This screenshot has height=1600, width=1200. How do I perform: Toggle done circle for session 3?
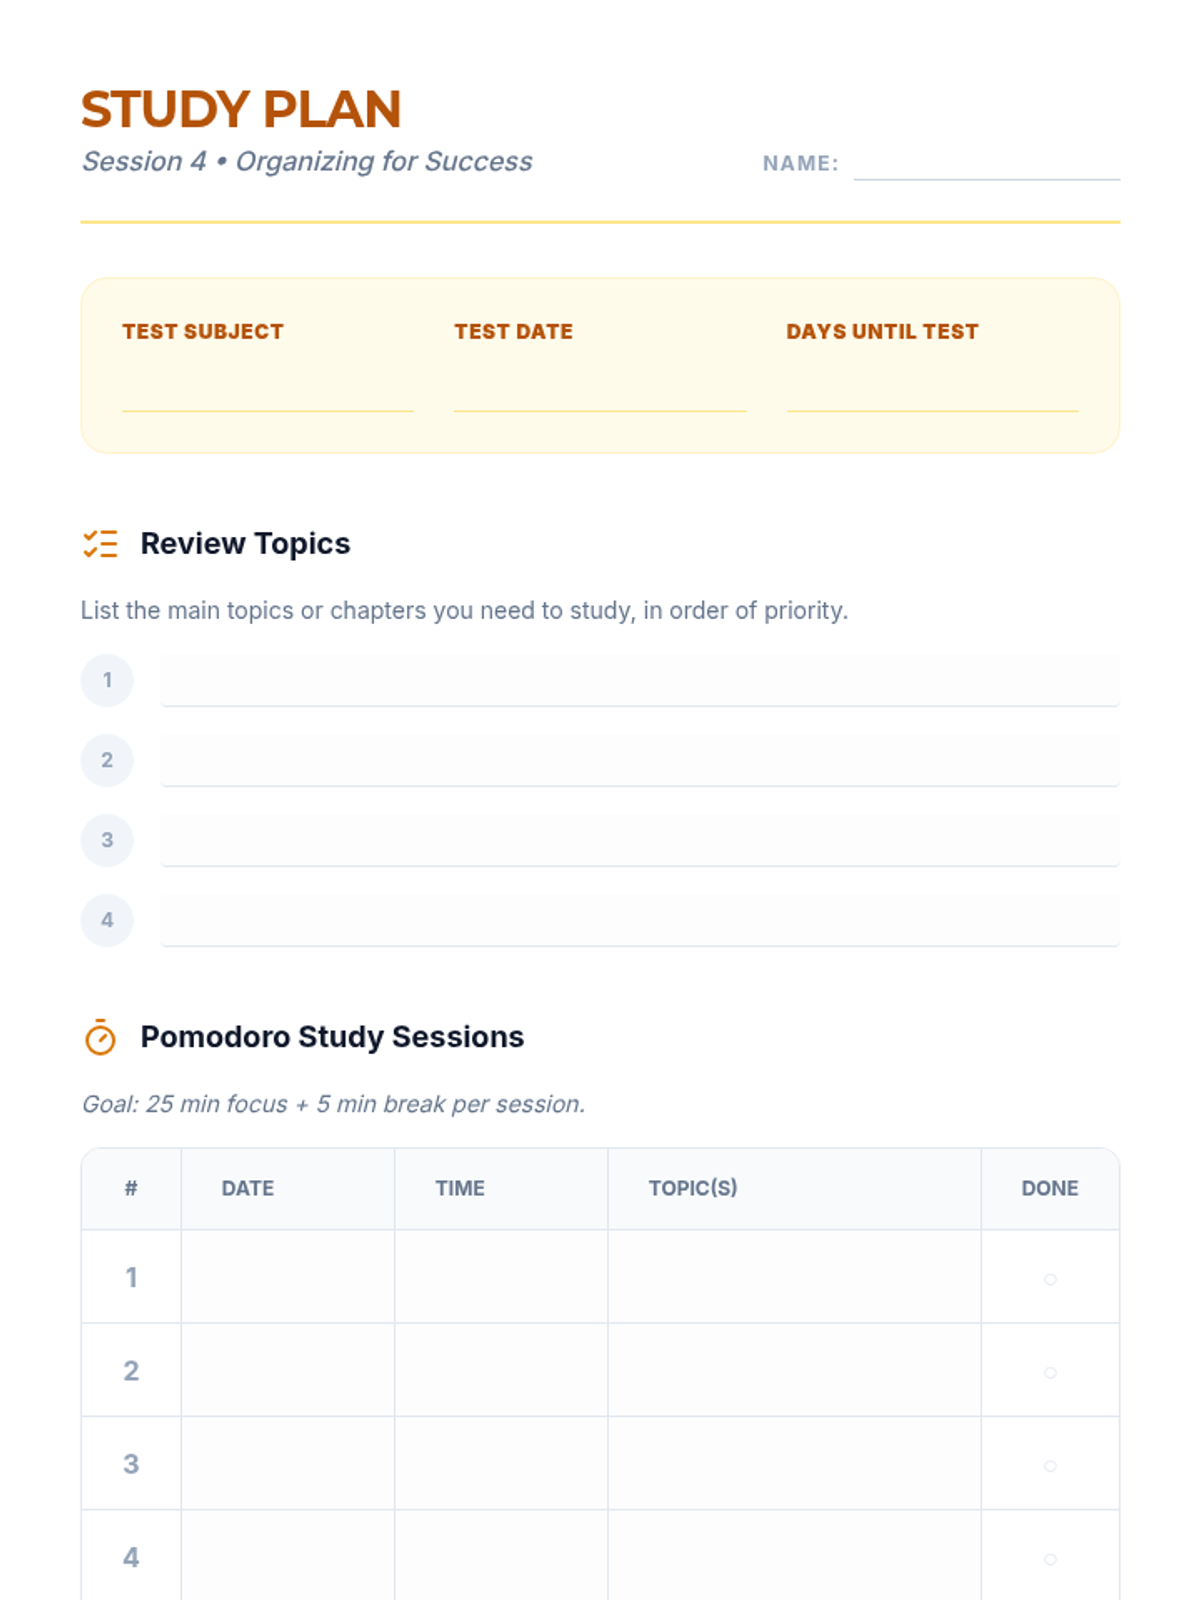pos(1050,1466)
